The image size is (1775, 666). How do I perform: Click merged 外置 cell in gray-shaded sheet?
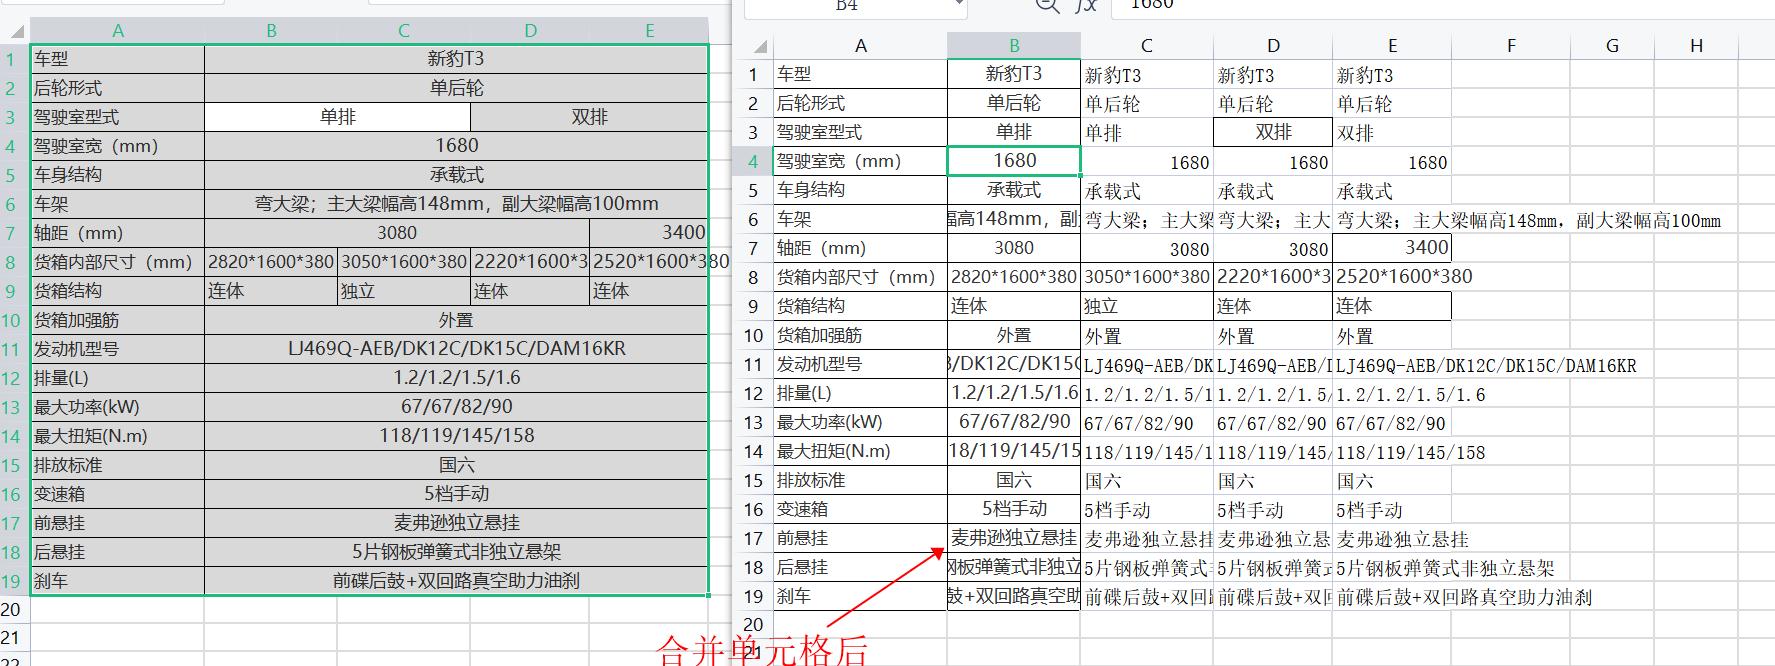tap(457, 320)
